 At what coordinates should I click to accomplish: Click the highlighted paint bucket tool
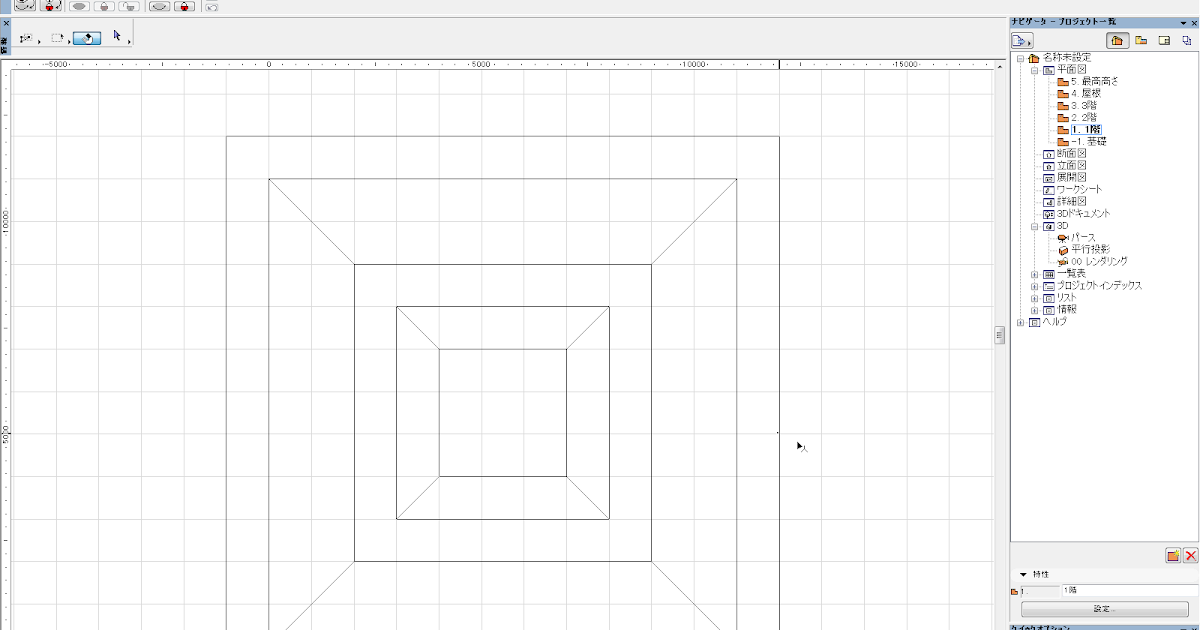click(87, 38)
